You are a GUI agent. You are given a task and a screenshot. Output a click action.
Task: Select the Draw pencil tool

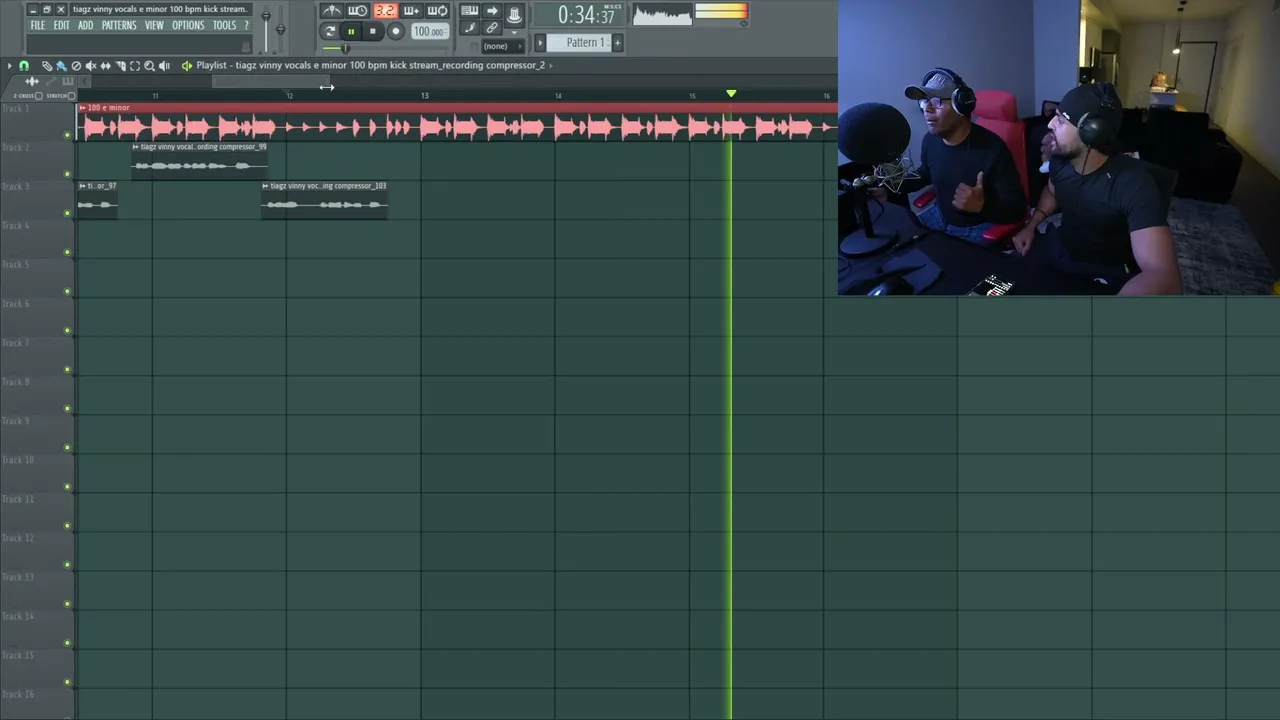(x=46, y=66)
